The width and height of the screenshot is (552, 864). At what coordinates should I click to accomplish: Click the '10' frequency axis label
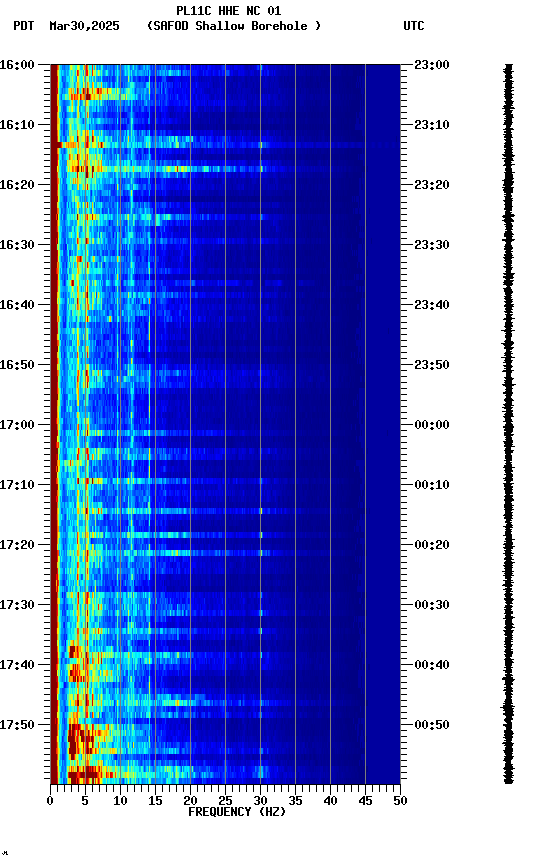(x=120, y=801)
